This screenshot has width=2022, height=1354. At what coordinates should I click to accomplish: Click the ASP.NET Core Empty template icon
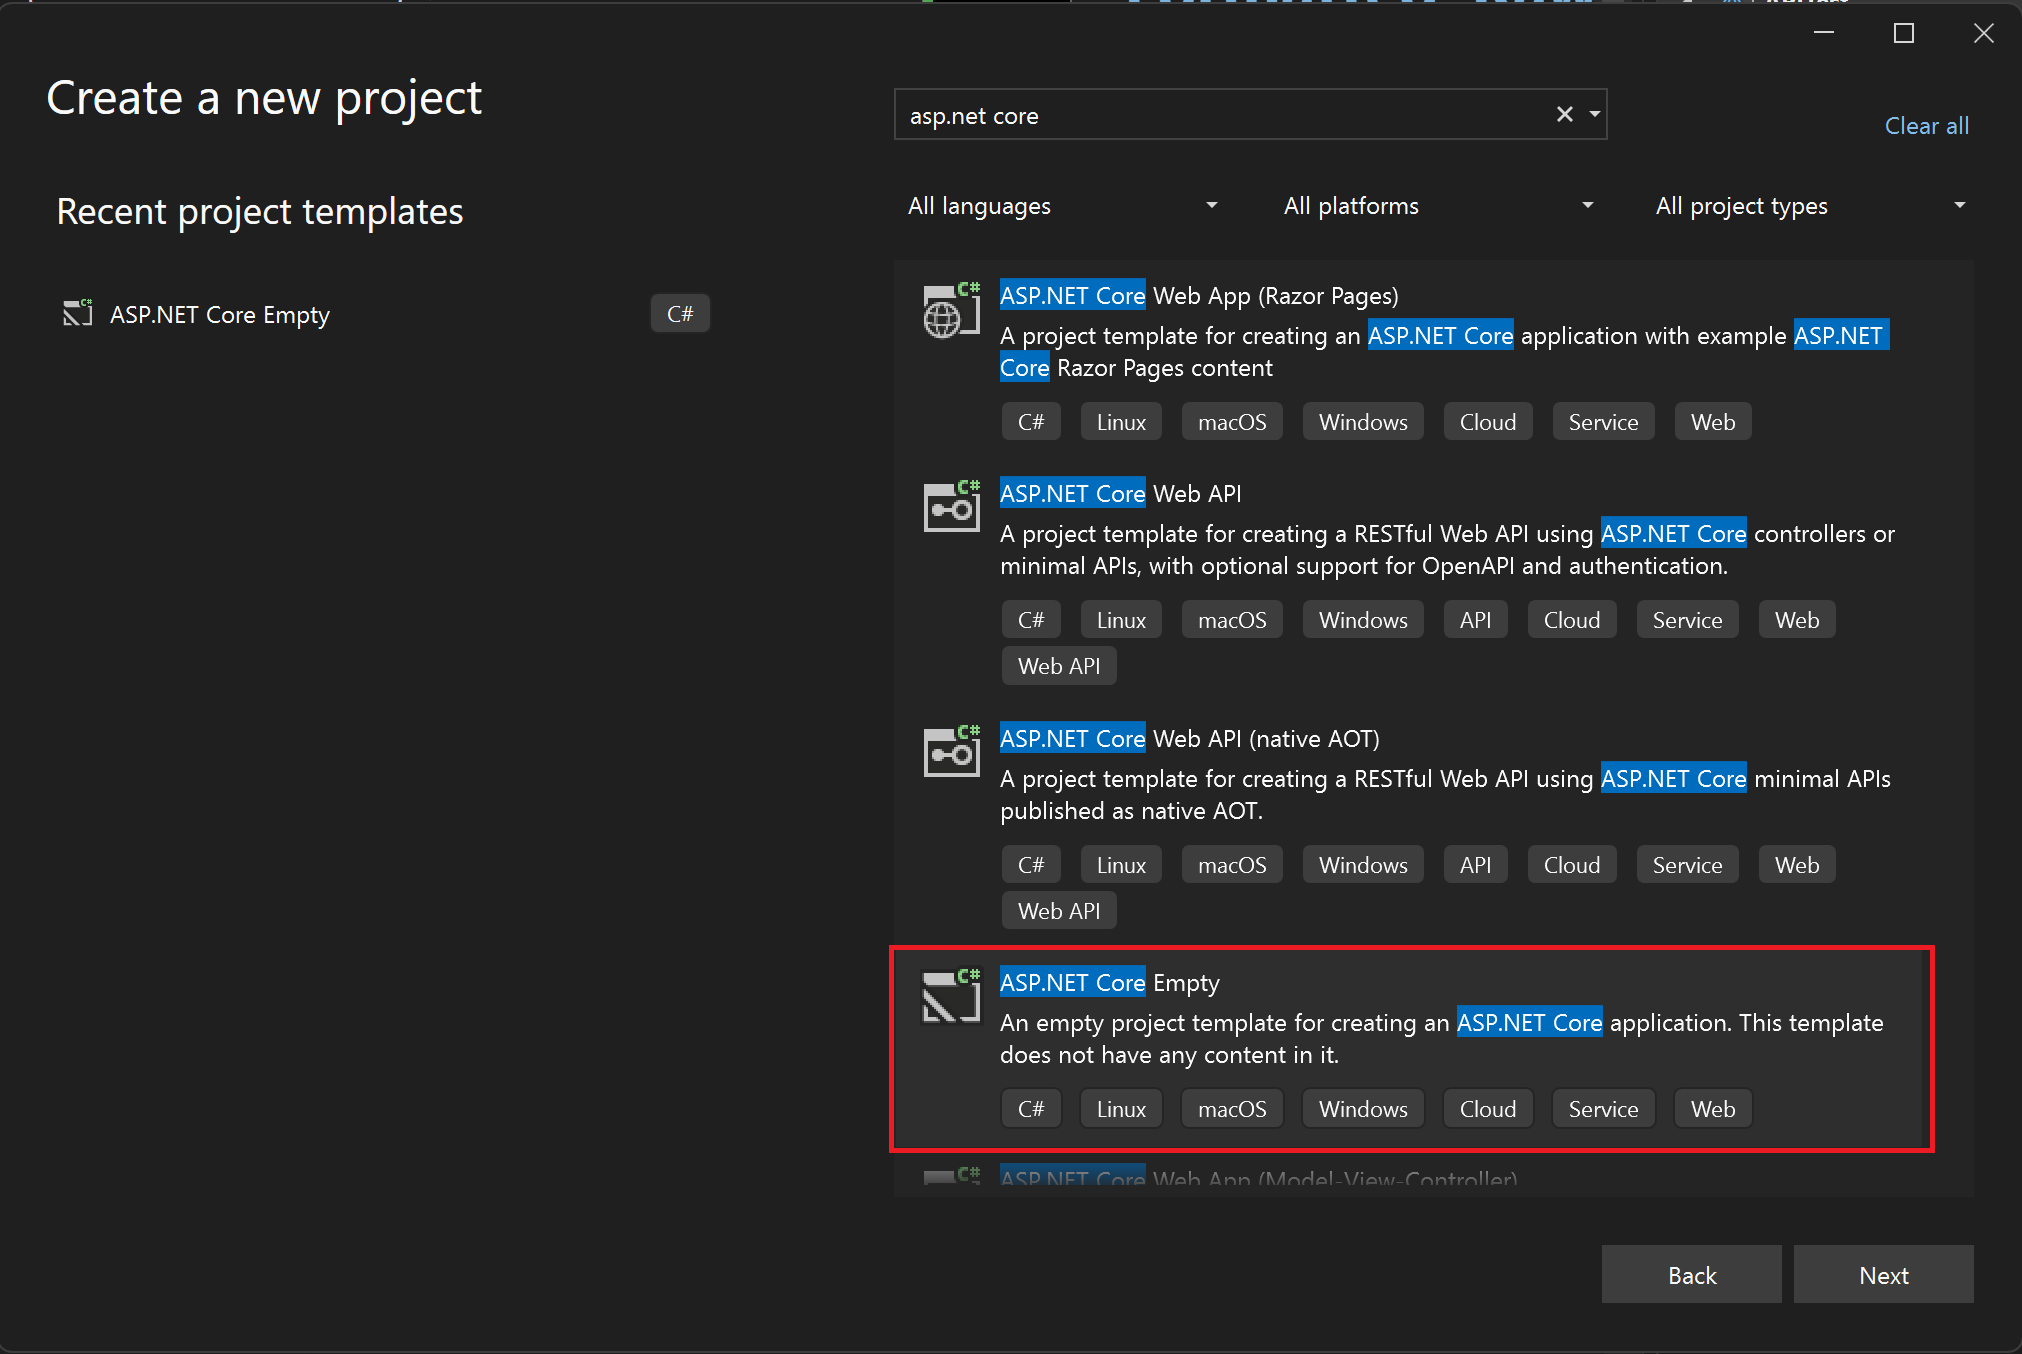[949, 996]
